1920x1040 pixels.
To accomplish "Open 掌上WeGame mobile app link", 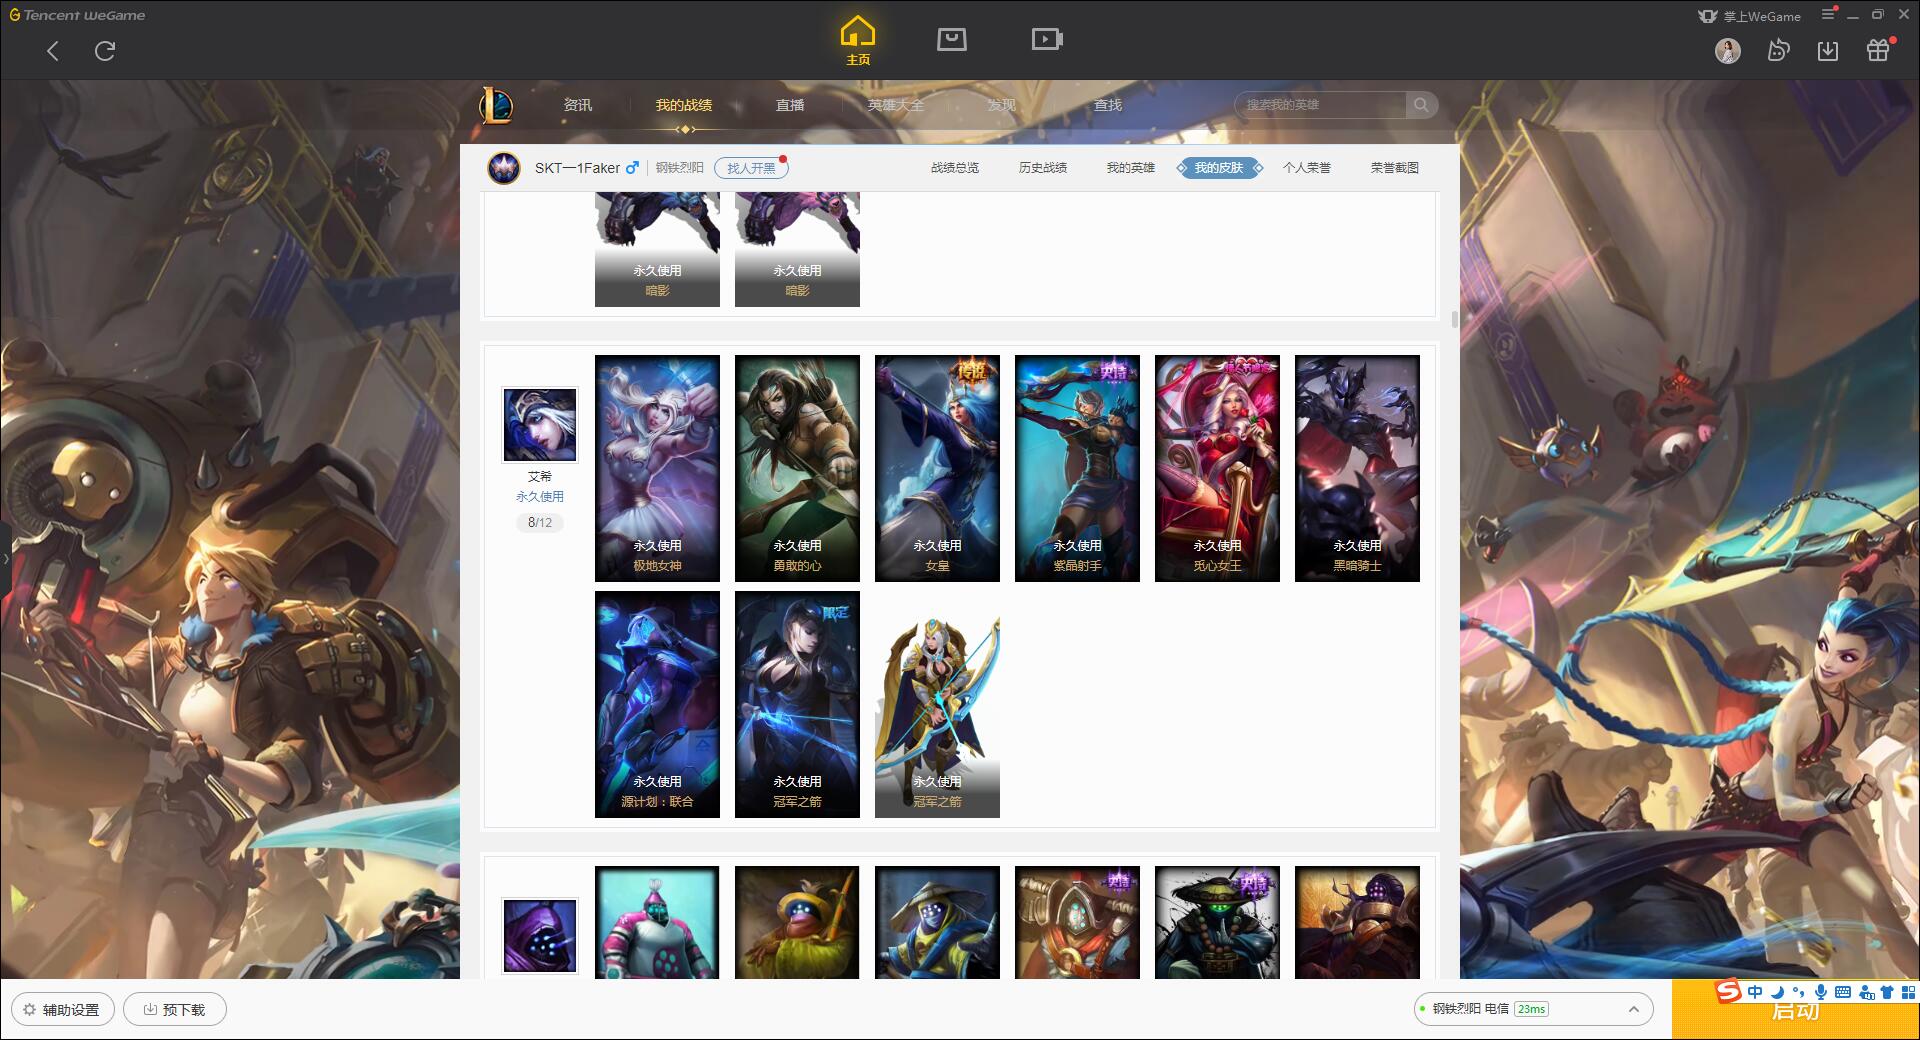I will click(1749, 16).
